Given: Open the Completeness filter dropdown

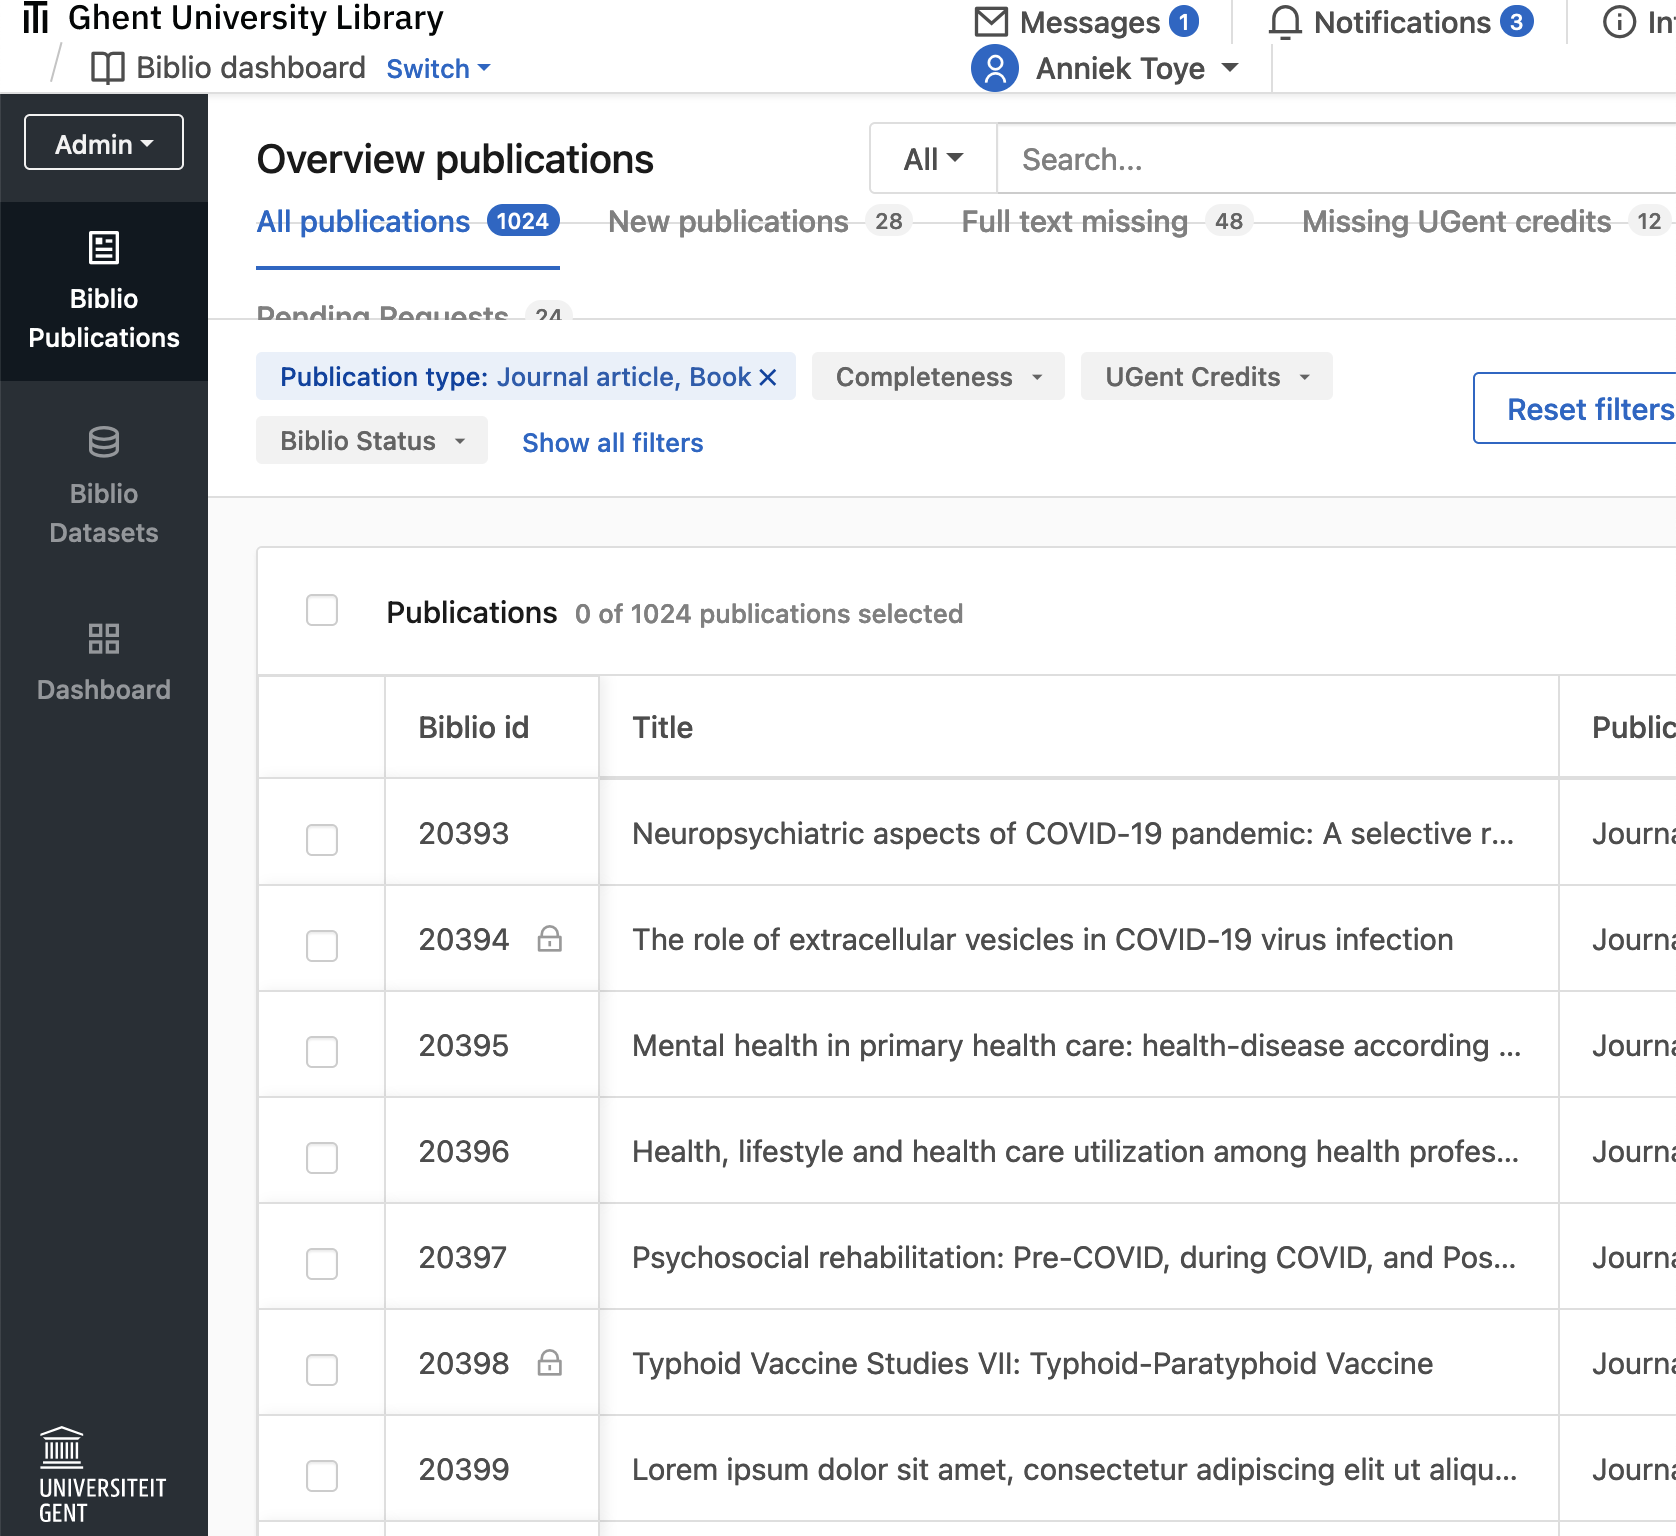Looking at the screenshot, I should [937, 377].
